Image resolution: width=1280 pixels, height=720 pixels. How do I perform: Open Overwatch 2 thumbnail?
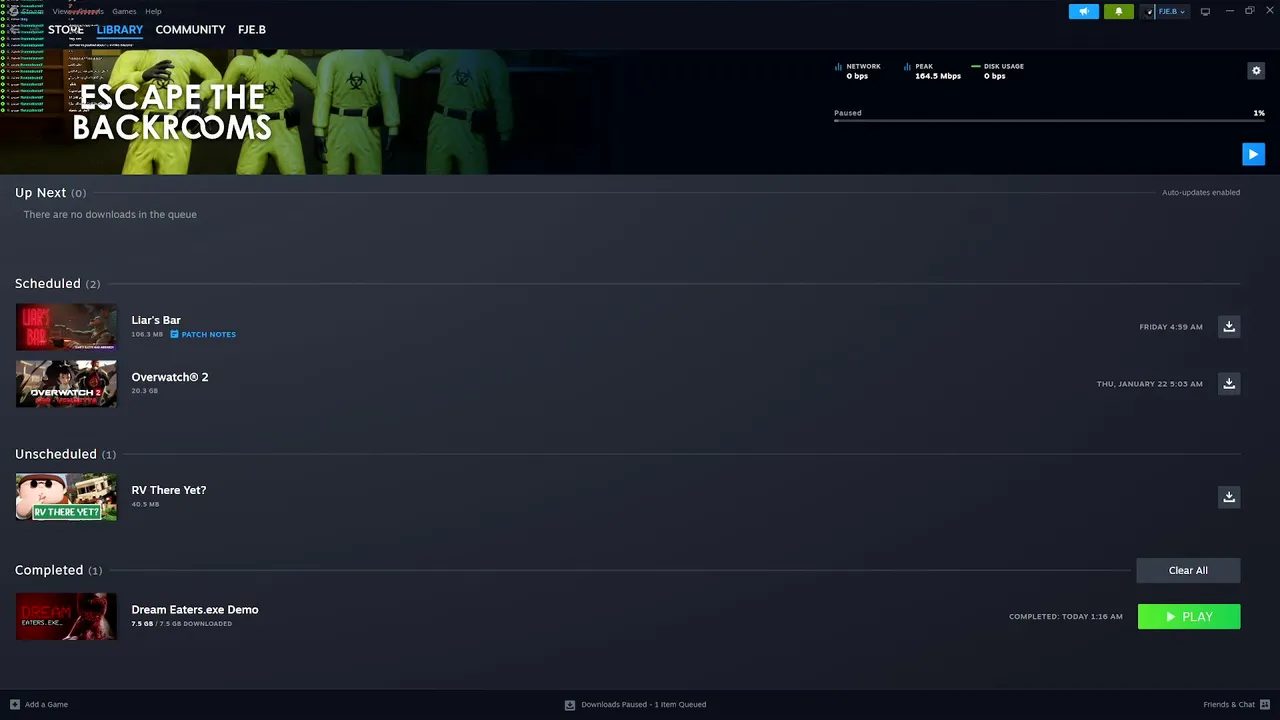[x=66, y=384]
